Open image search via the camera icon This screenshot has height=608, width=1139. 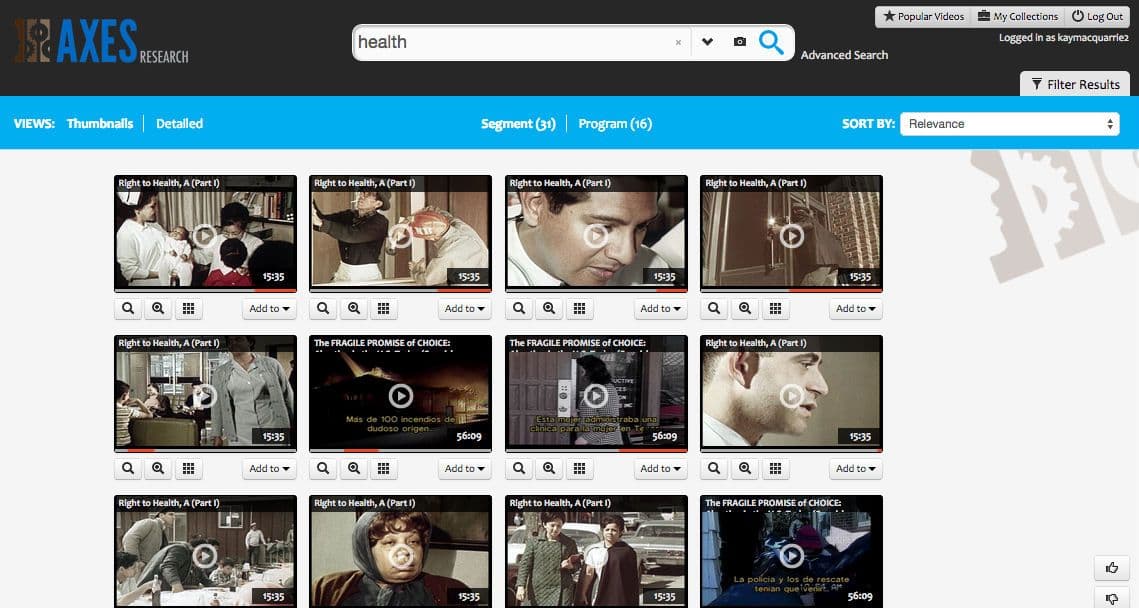(x=739, y=42)
